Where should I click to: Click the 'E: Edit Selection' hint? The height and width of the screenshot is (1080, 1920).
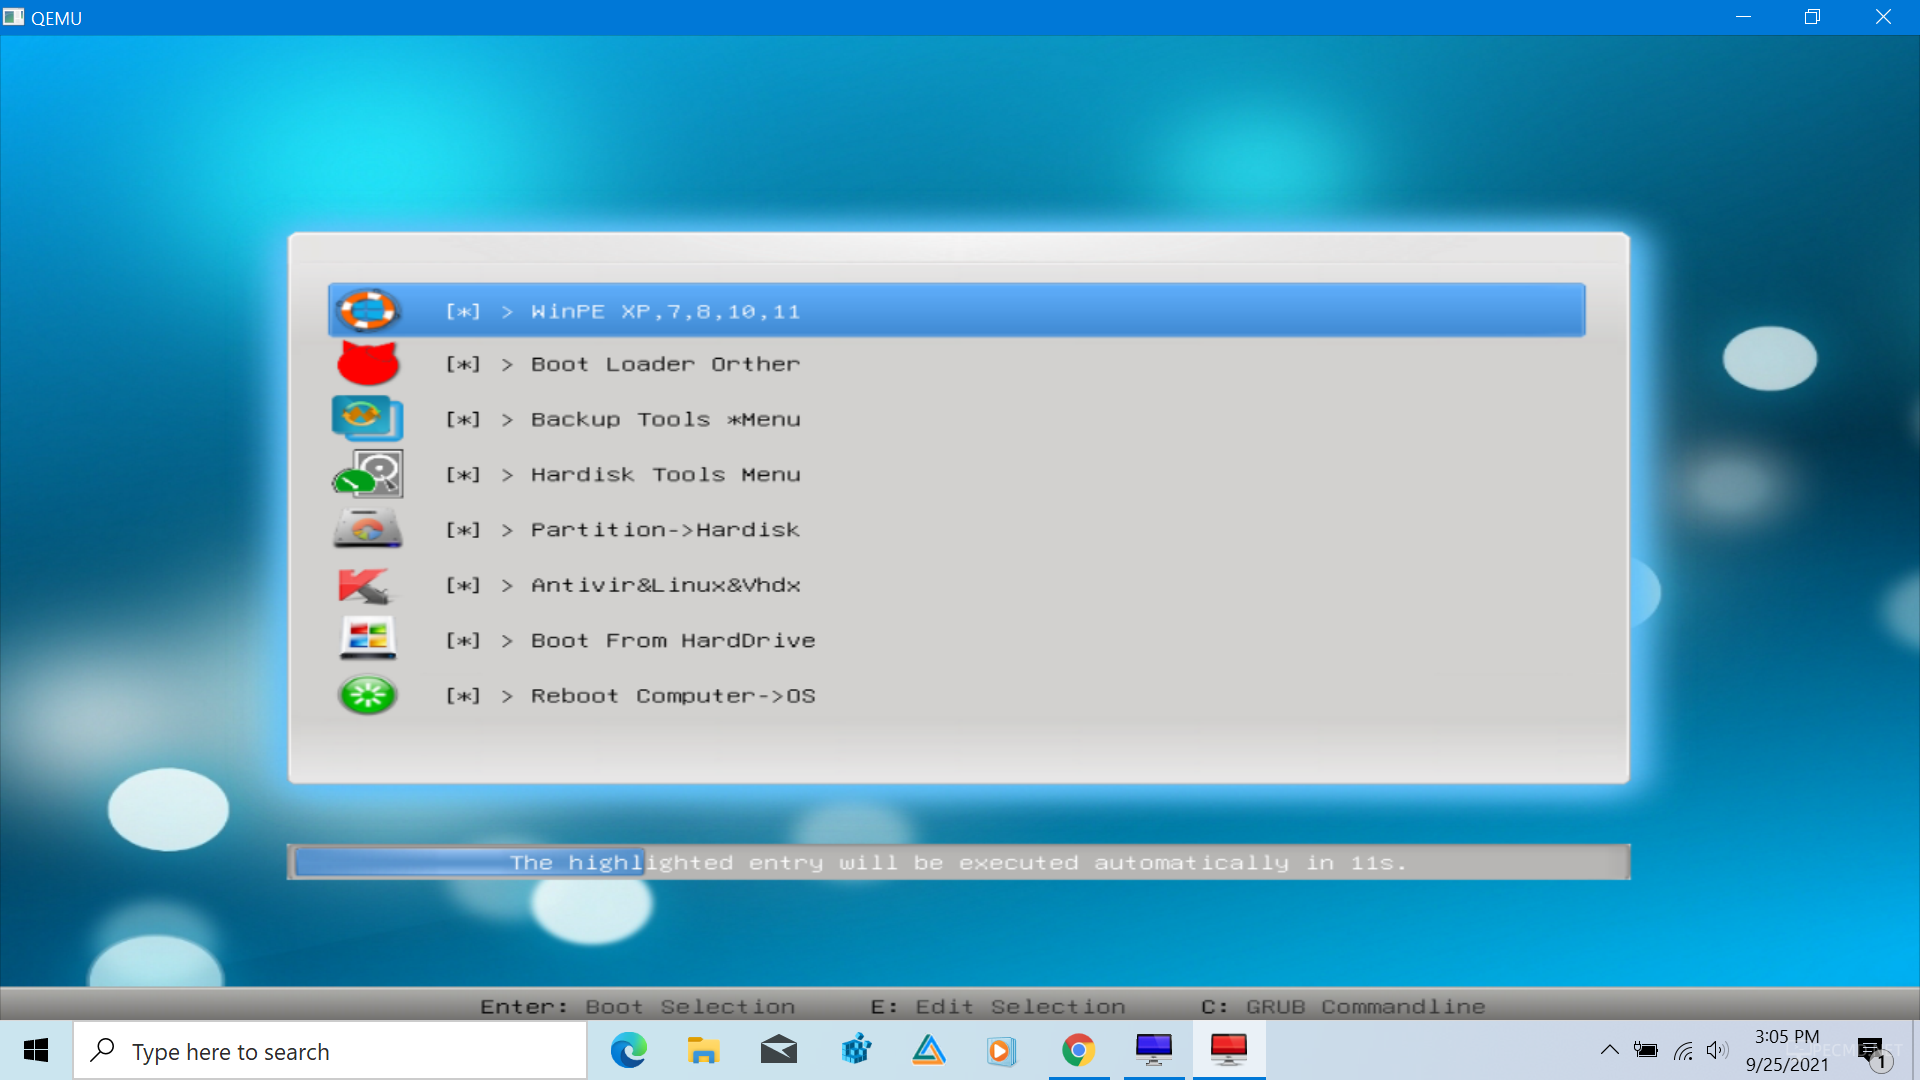[x=998, y=1006]
